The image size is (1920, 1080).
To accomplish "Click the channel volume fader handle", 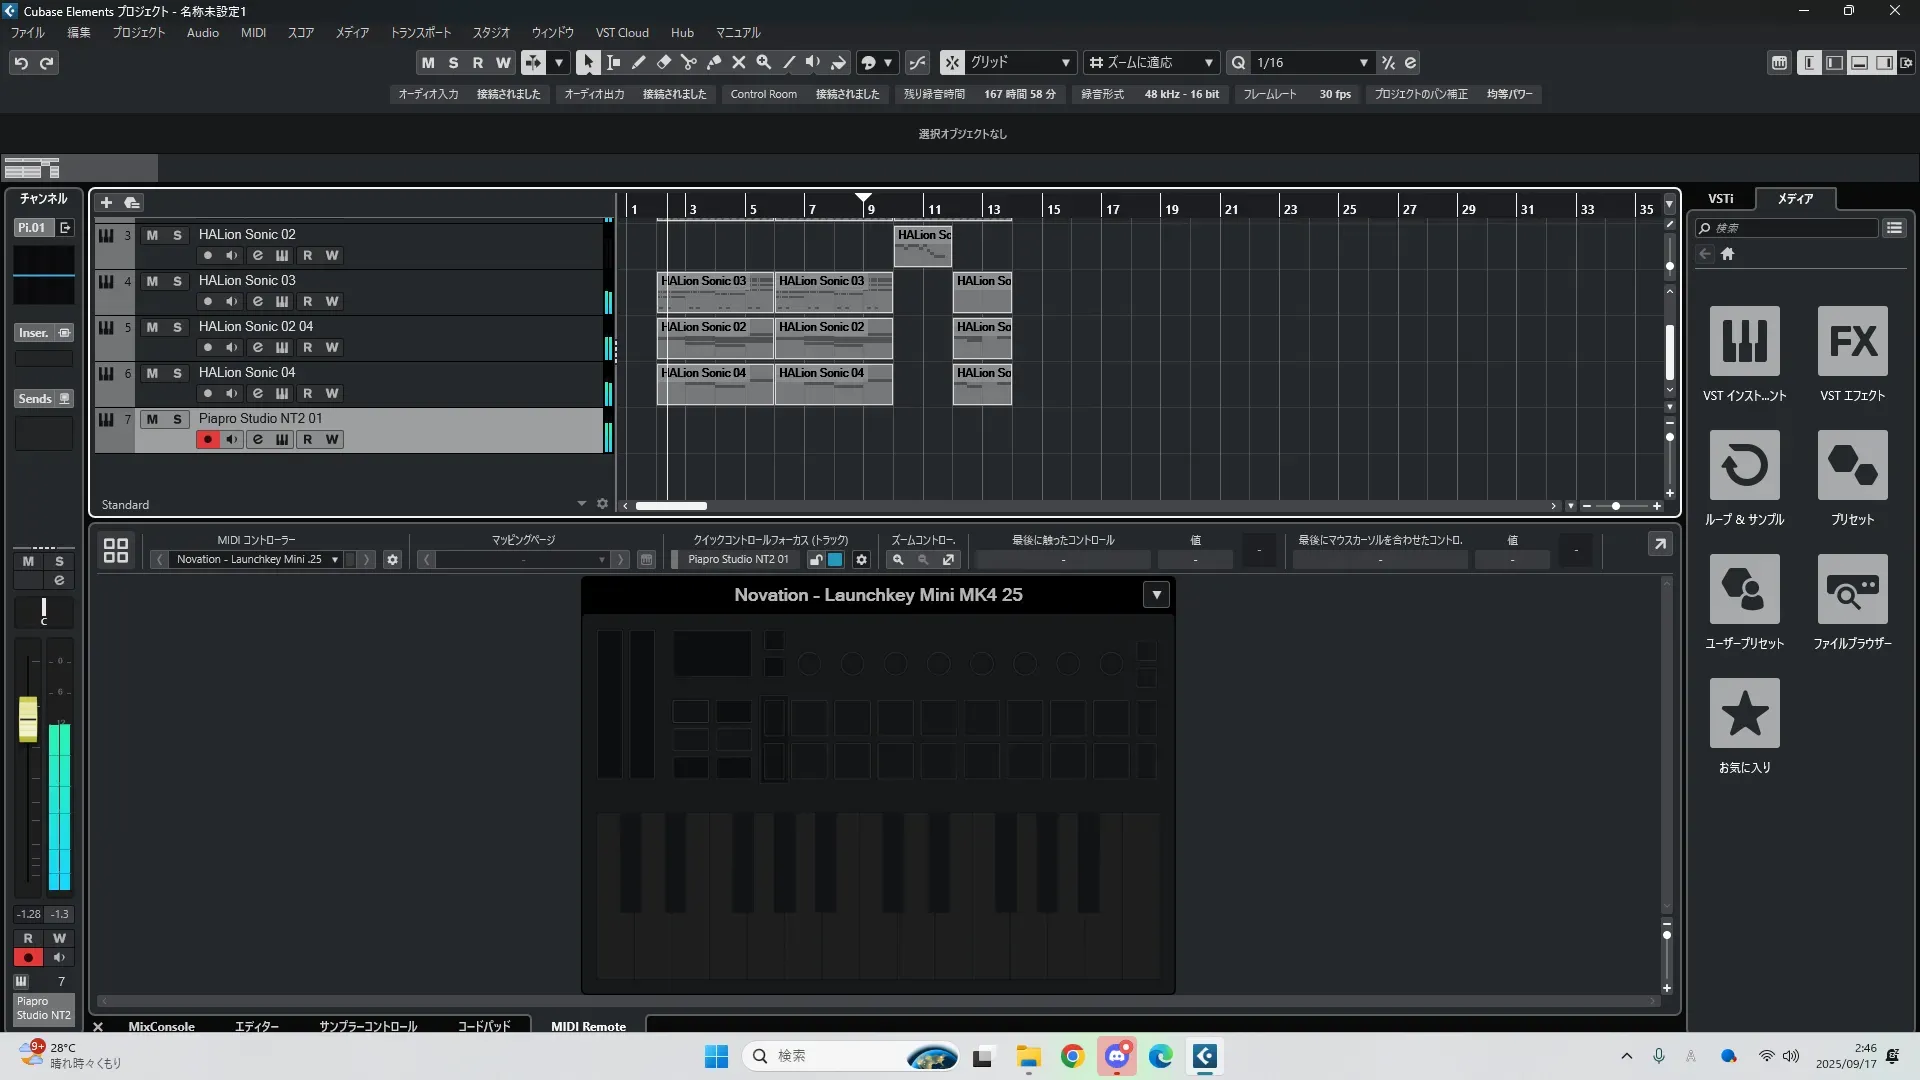I will click(x=28, y=718).
